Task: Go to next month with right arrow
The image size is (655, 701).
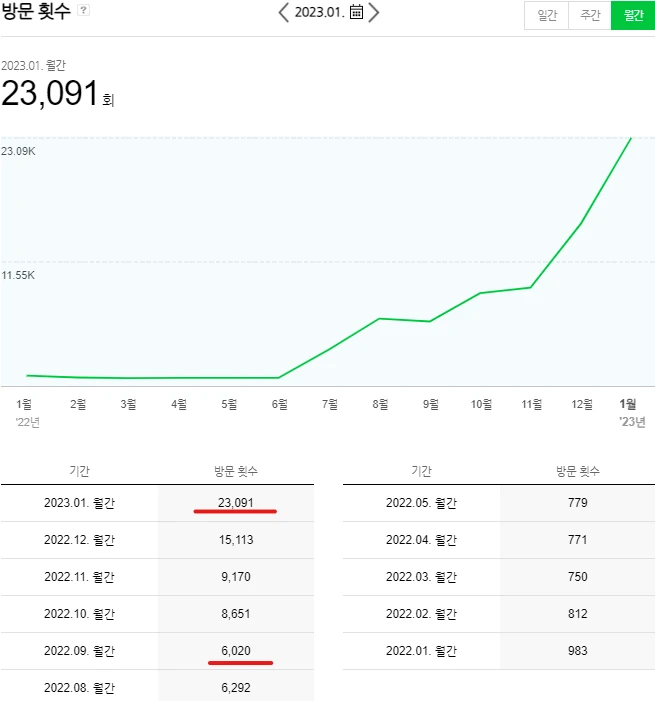Action: tap(374, 13)
